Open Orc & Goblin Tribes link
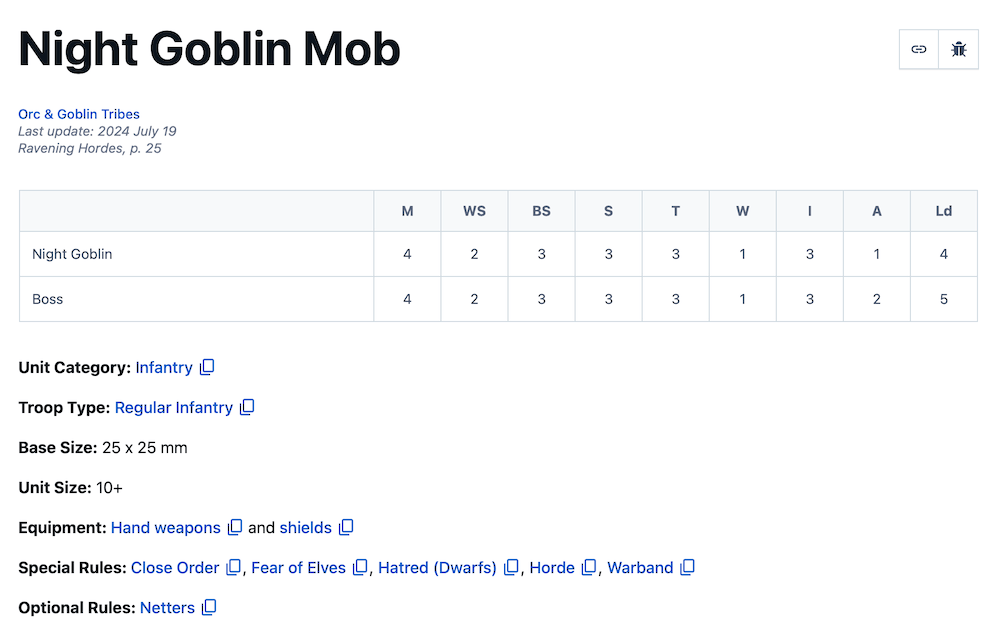 tap(79, 114)
